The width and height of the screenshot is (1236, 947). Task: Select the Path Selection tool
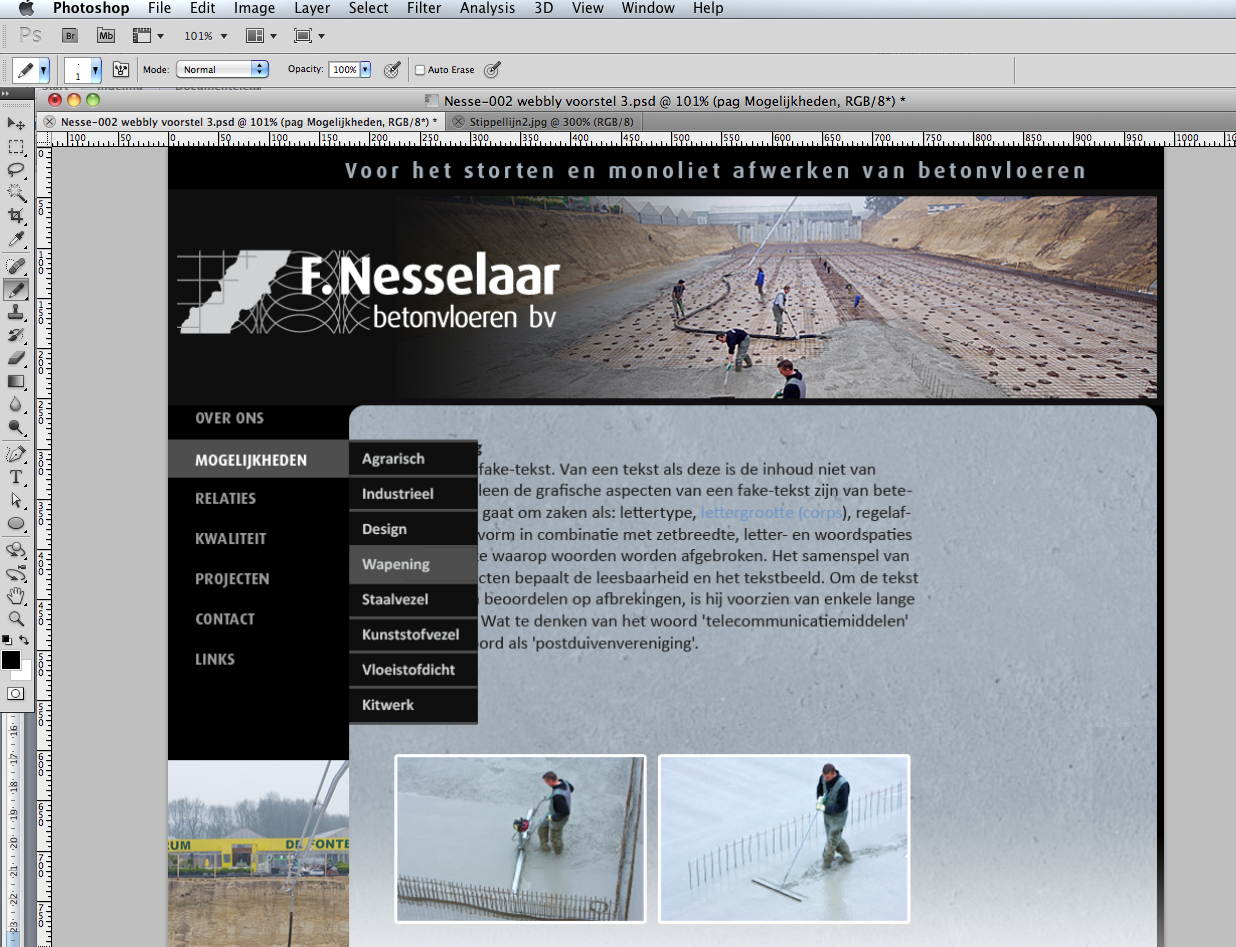[16, 500]
